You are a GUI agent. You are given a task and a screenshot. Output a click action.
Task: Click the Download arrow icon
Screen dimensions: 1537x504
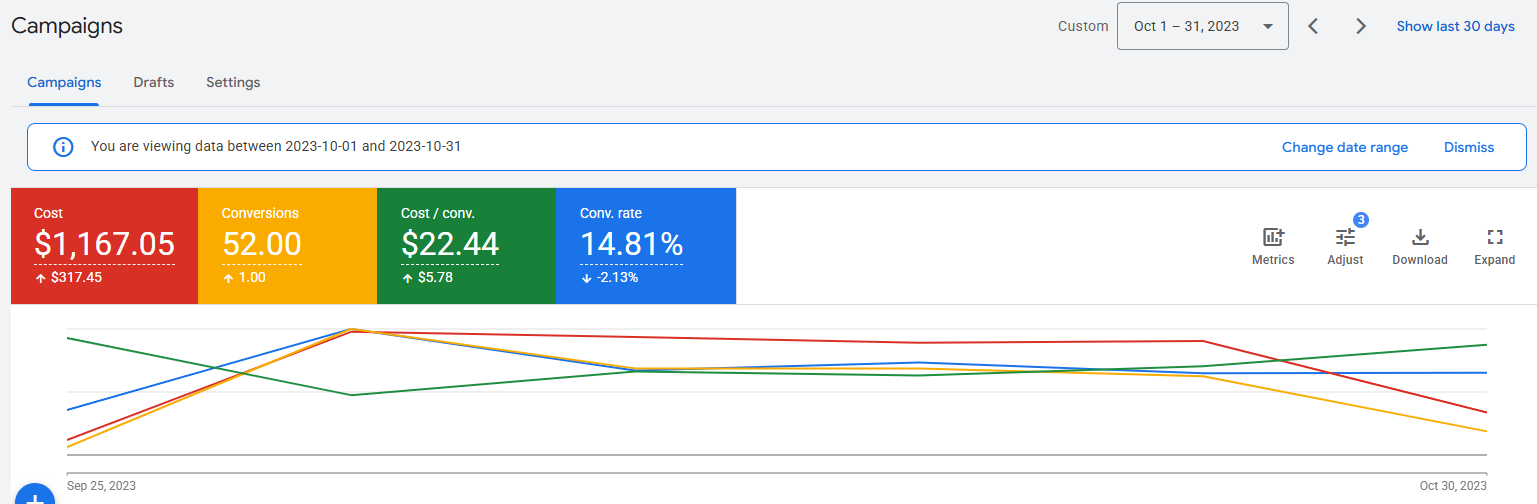pos(1420,237)
